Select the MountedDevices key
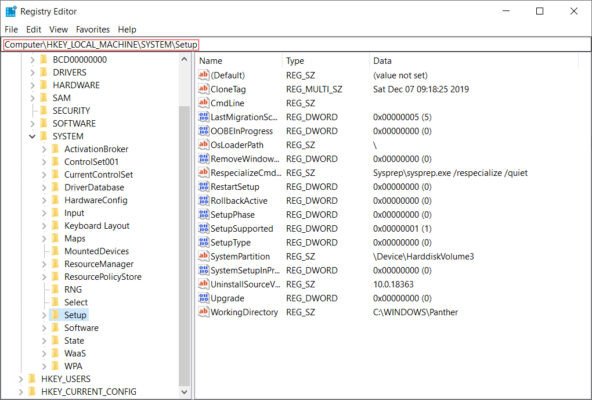The height and width of the screenshot is (400, 592). [97, 251]
